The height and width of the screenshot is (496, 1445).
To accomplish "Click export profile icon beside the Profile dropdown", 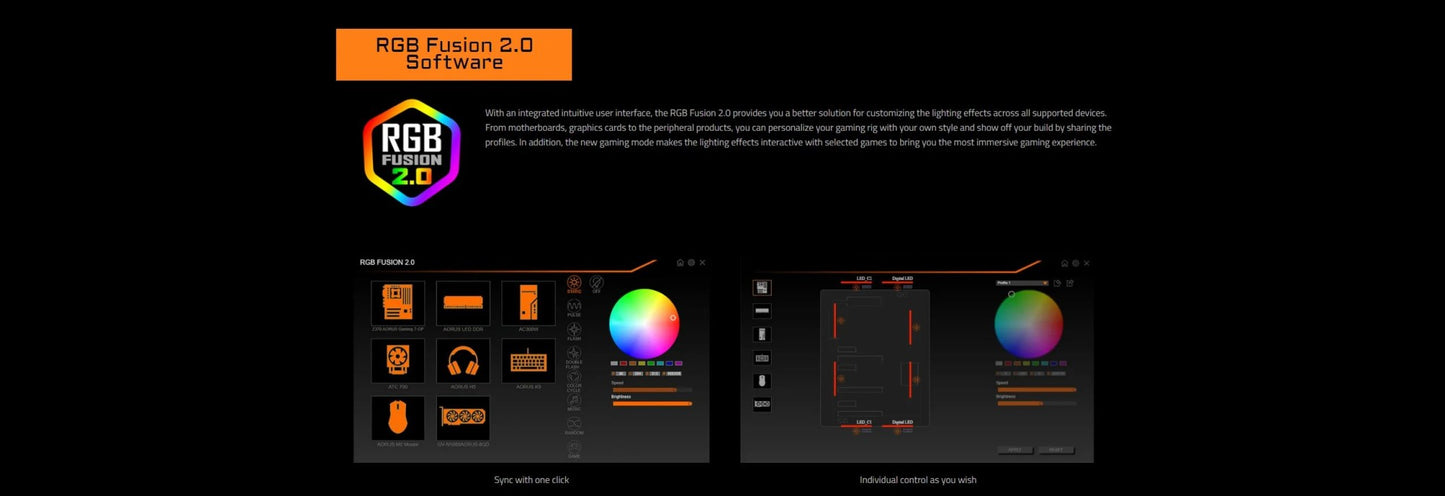I will coord(1070,283).
